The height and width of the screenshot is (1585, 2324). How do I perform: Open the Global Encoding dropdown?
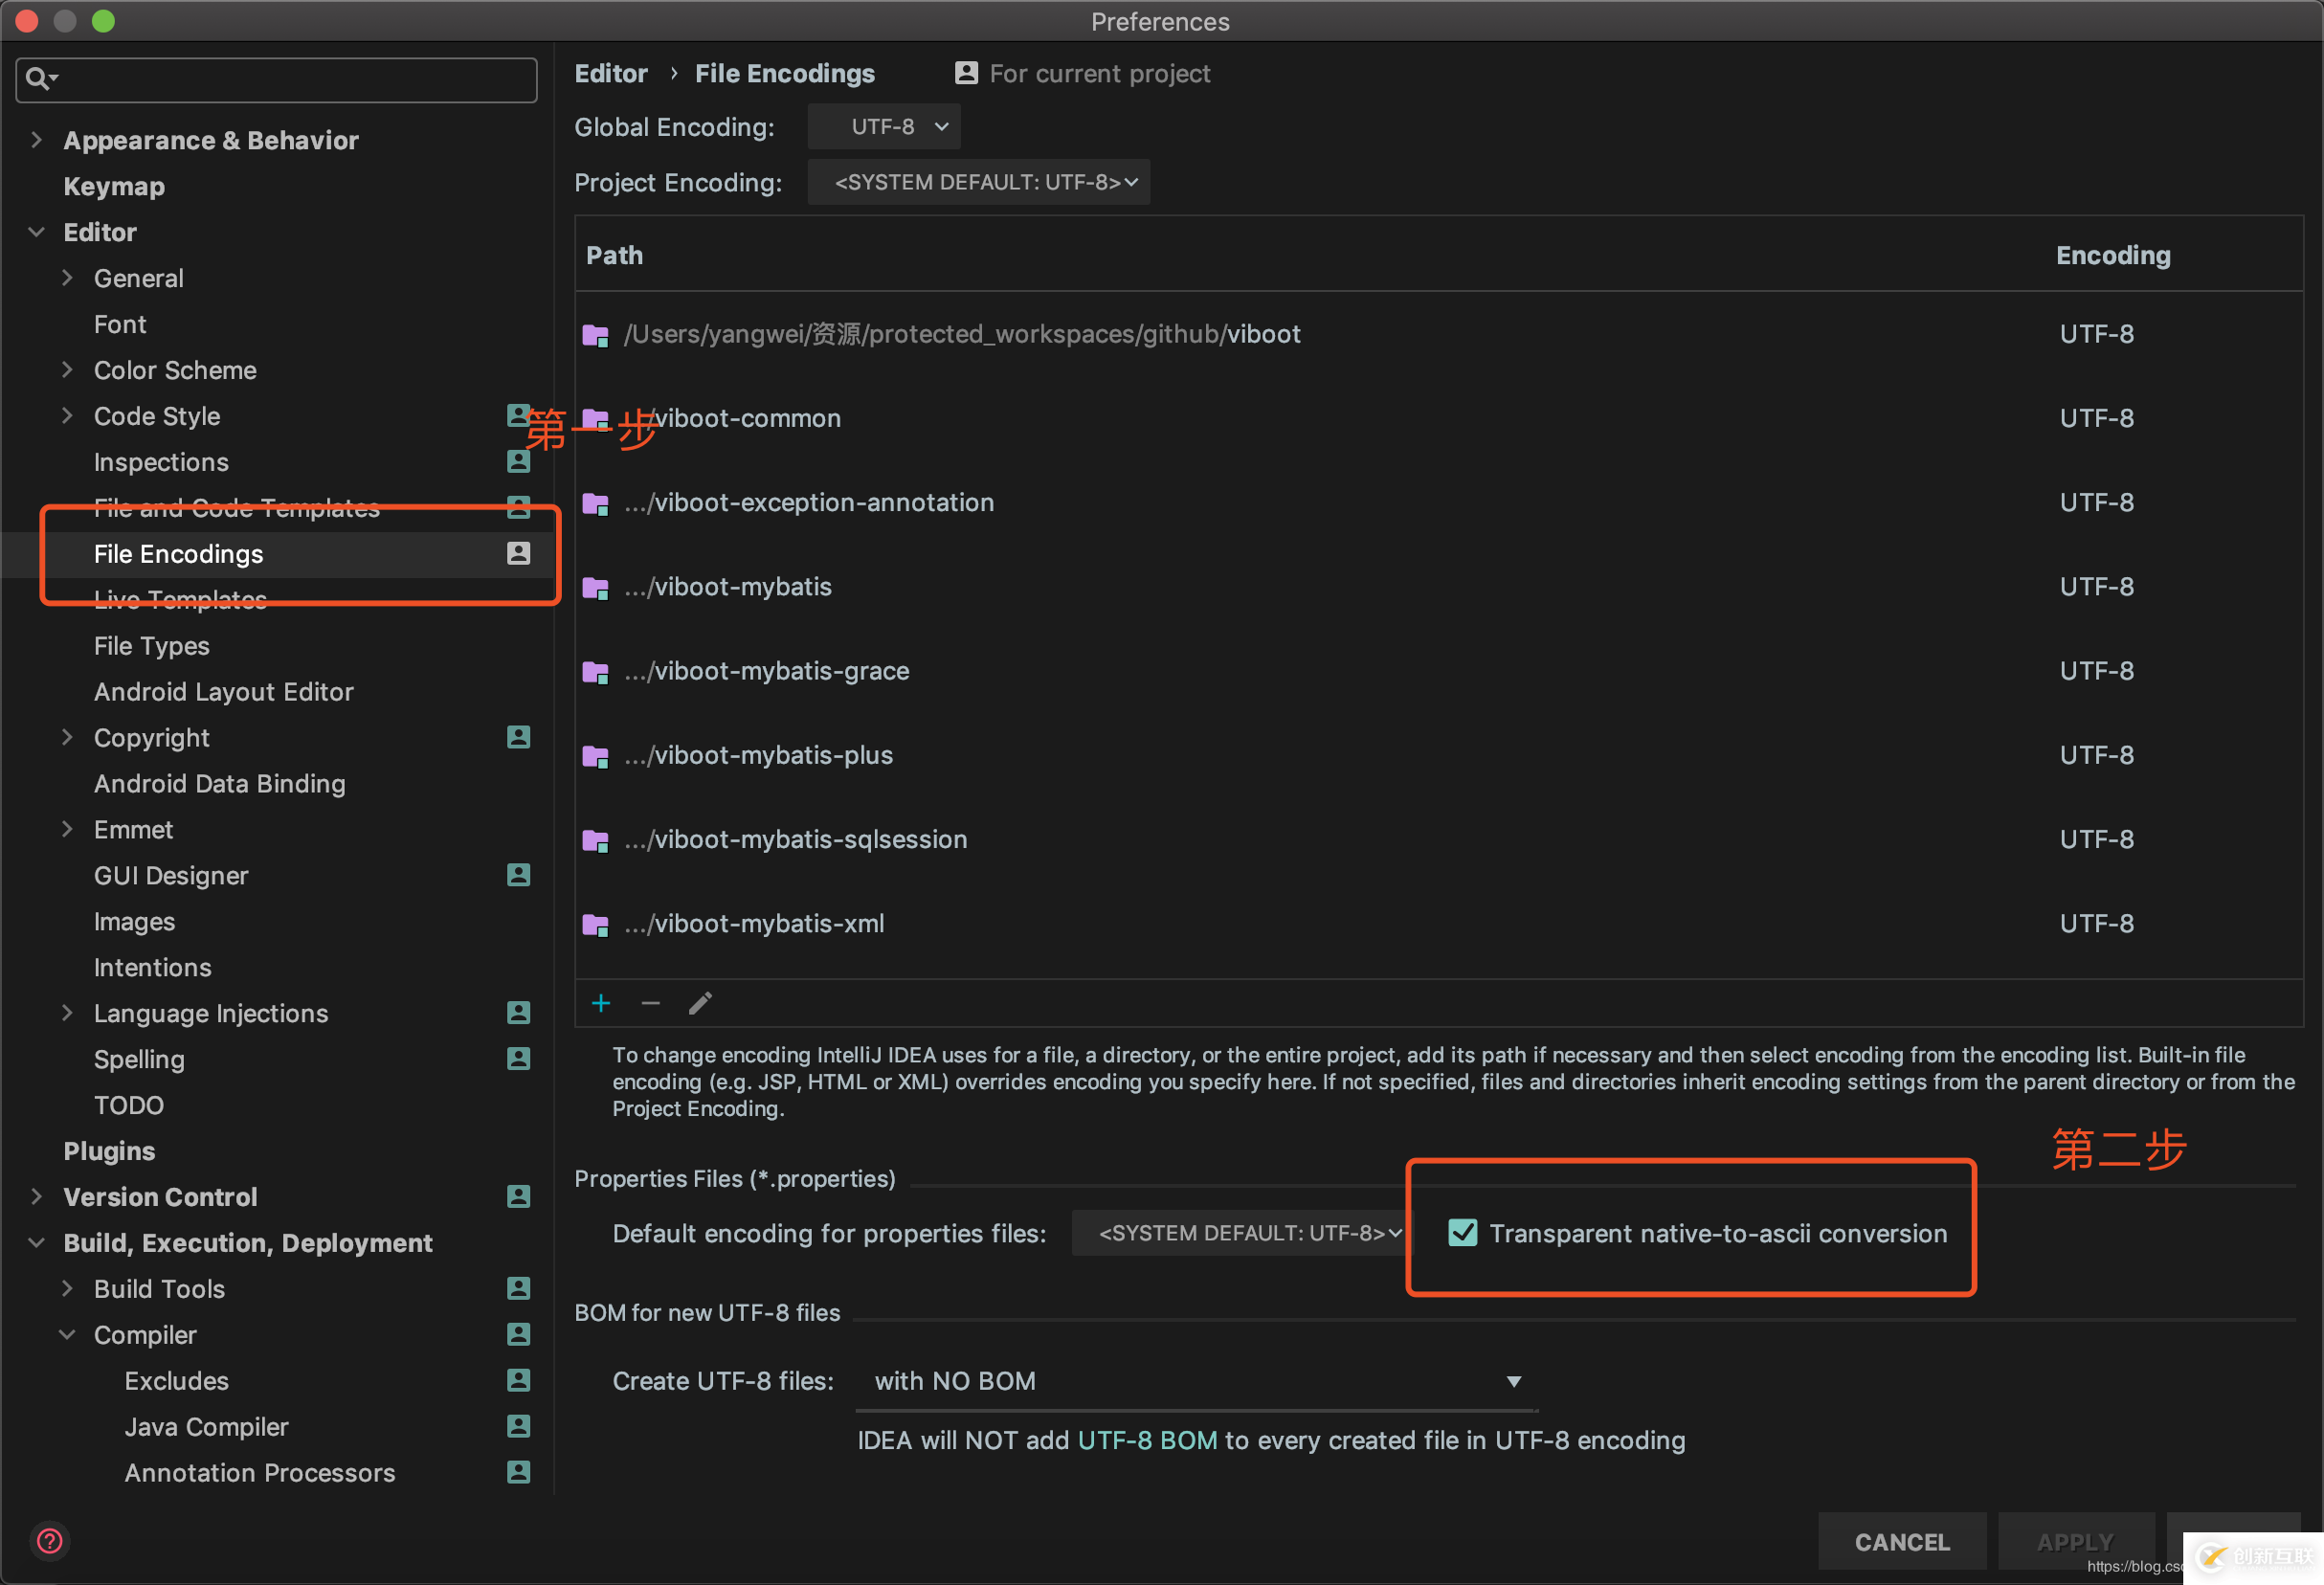coord(884,127)
